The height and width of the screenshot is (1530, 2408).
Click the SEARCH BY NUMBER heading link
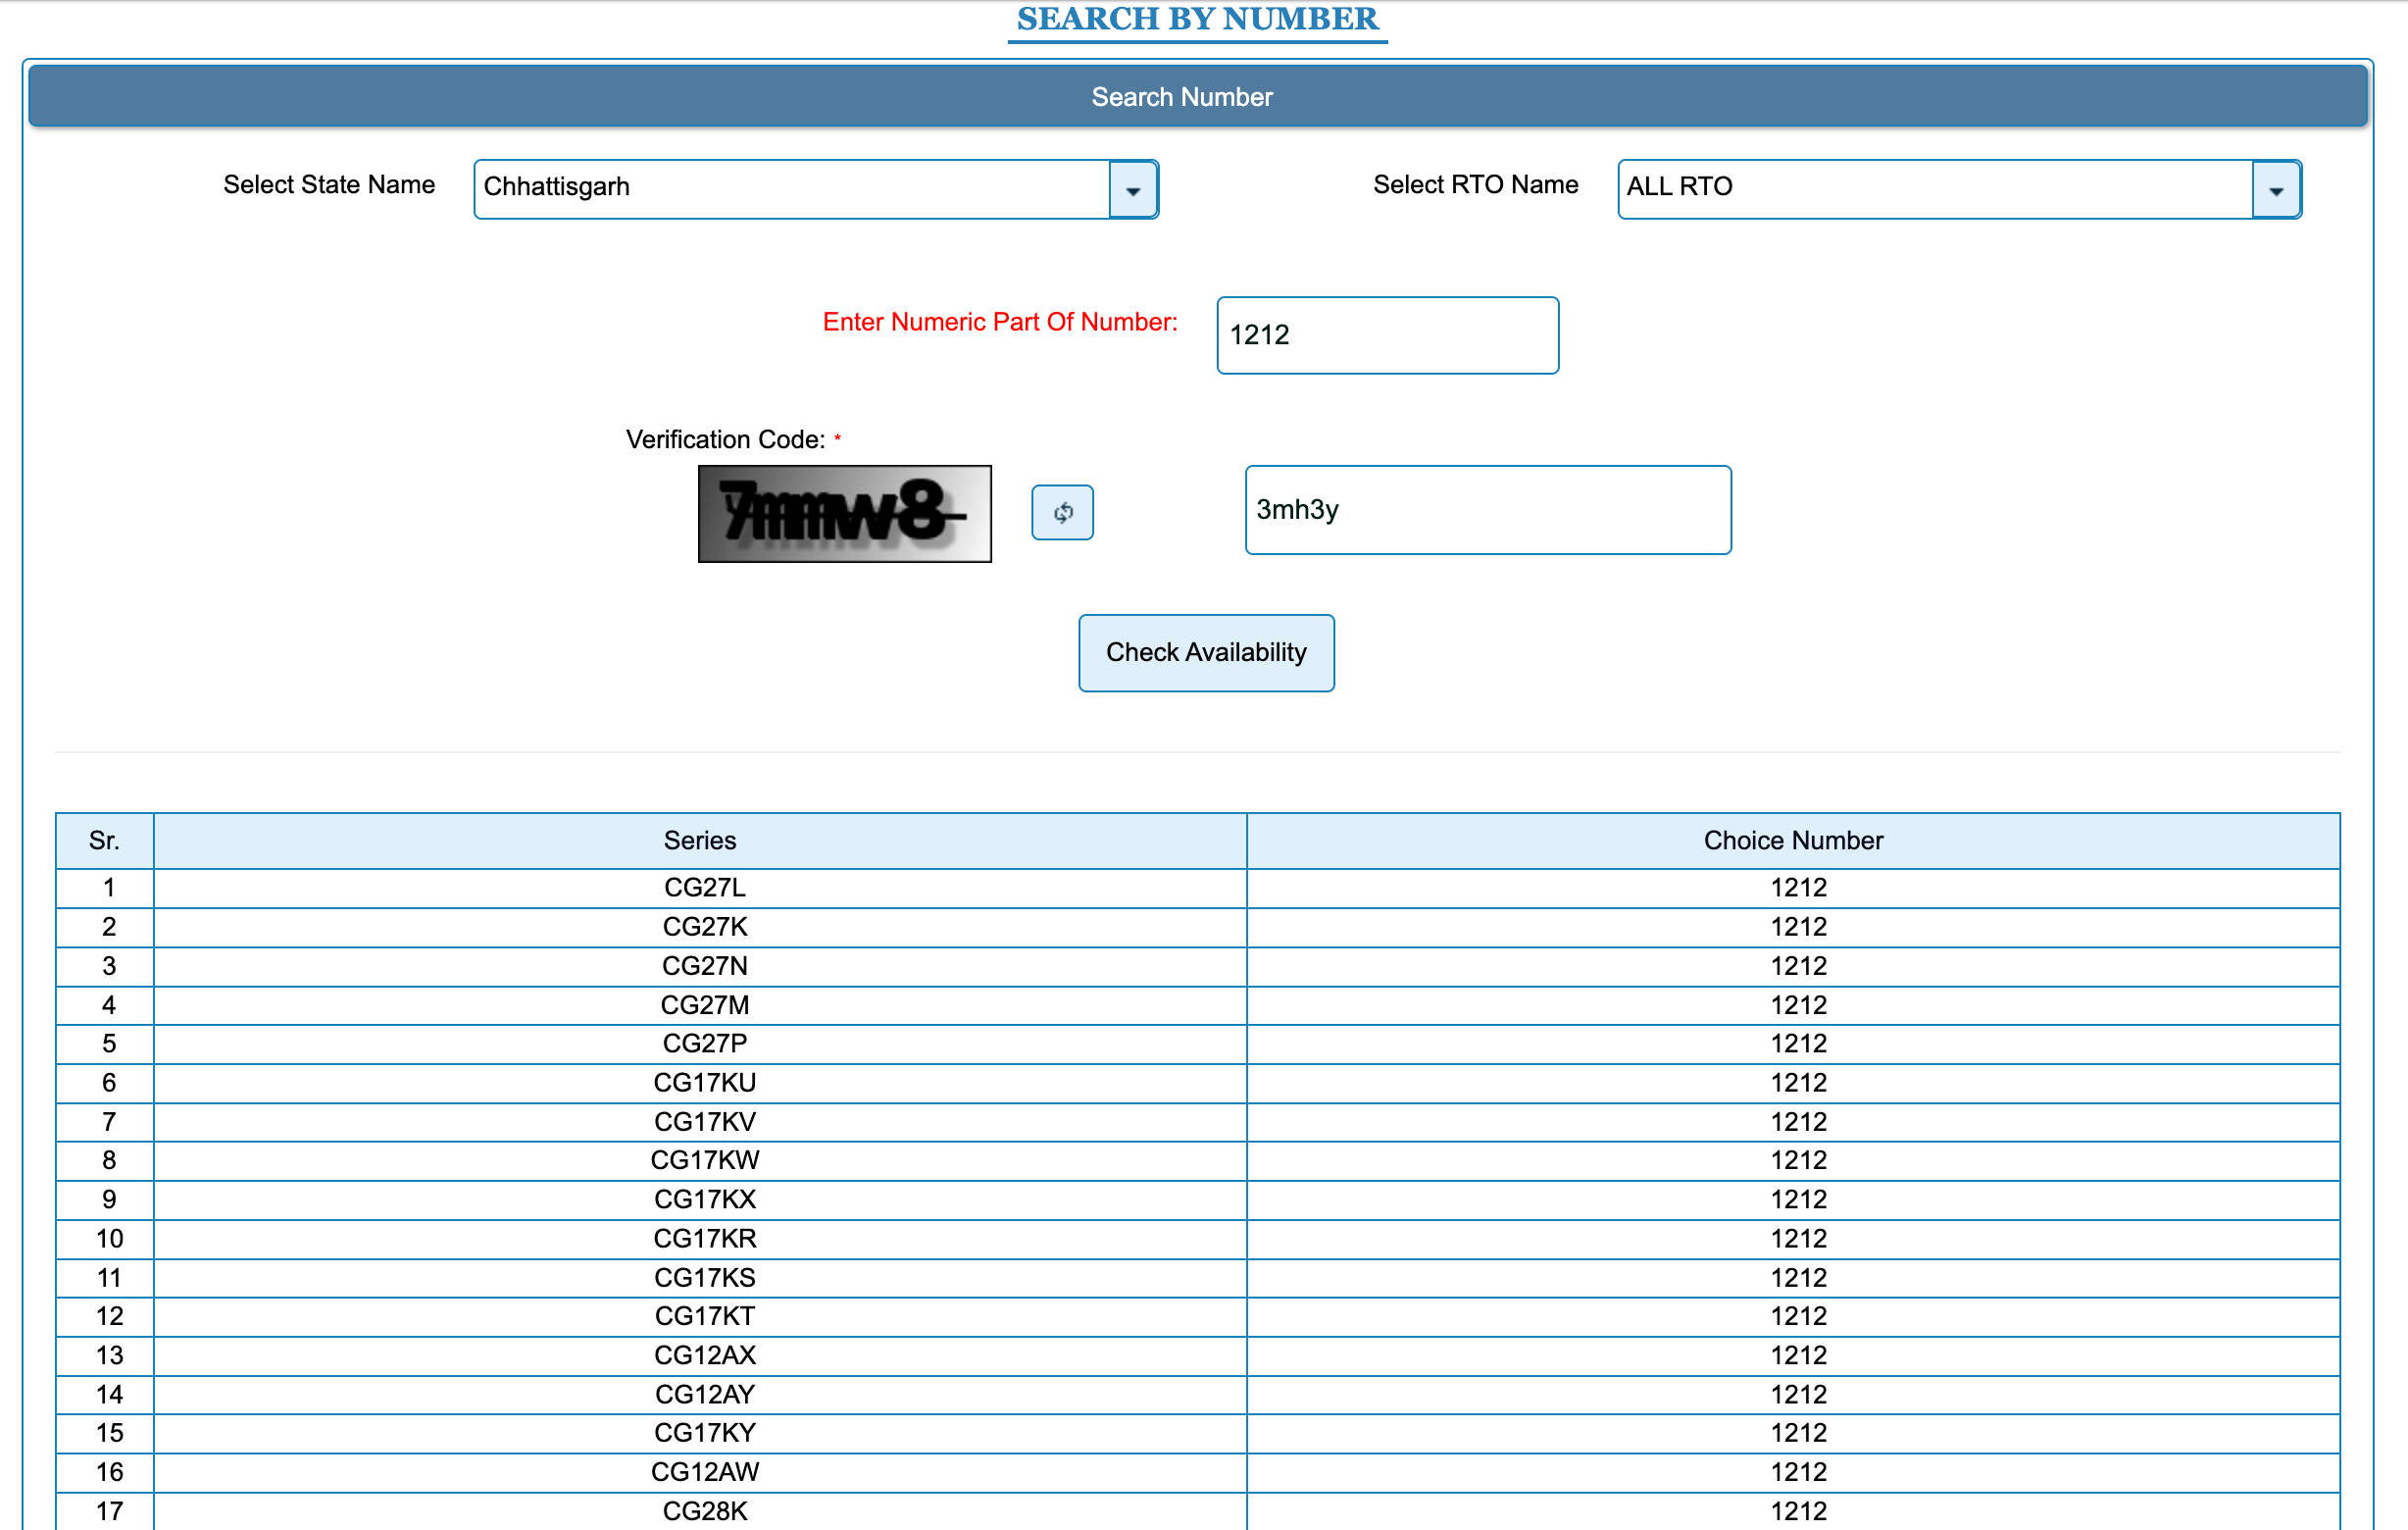coord(1196,19)
